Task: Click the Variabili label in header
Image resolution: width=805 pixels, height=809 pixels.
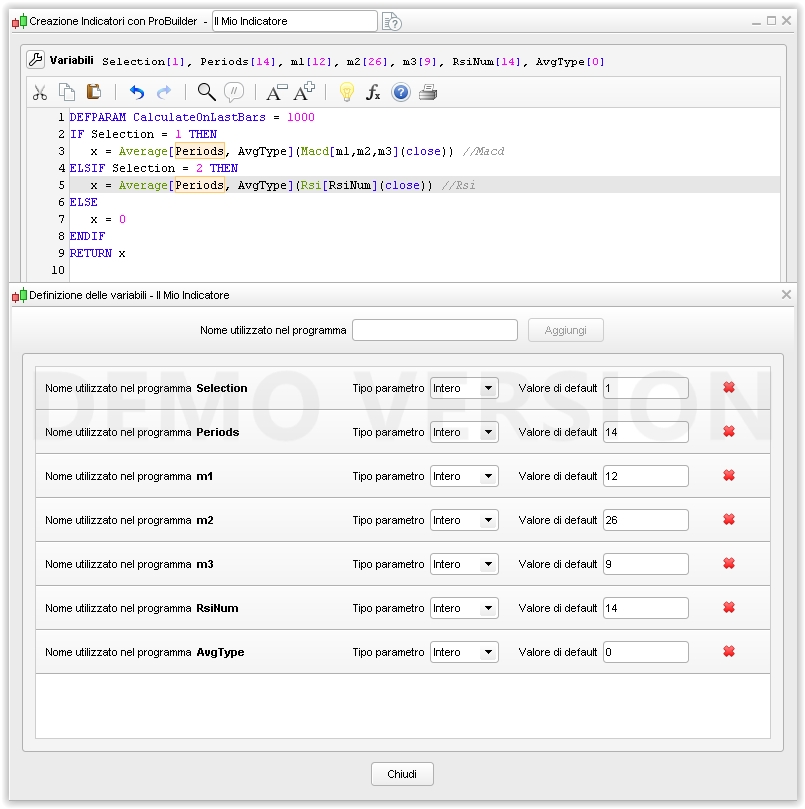Action: 72,60
